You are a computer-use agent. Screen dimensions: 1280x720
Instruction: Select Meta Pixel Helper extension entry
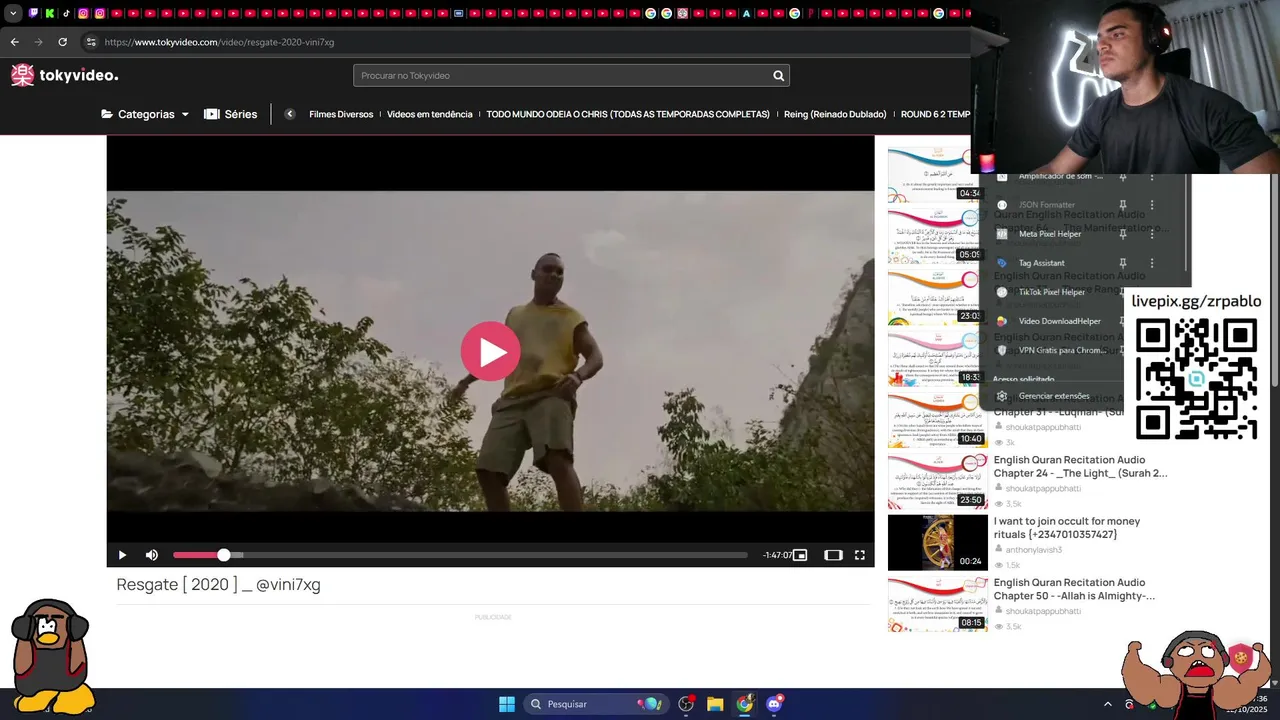click(x=1050, y=234)
